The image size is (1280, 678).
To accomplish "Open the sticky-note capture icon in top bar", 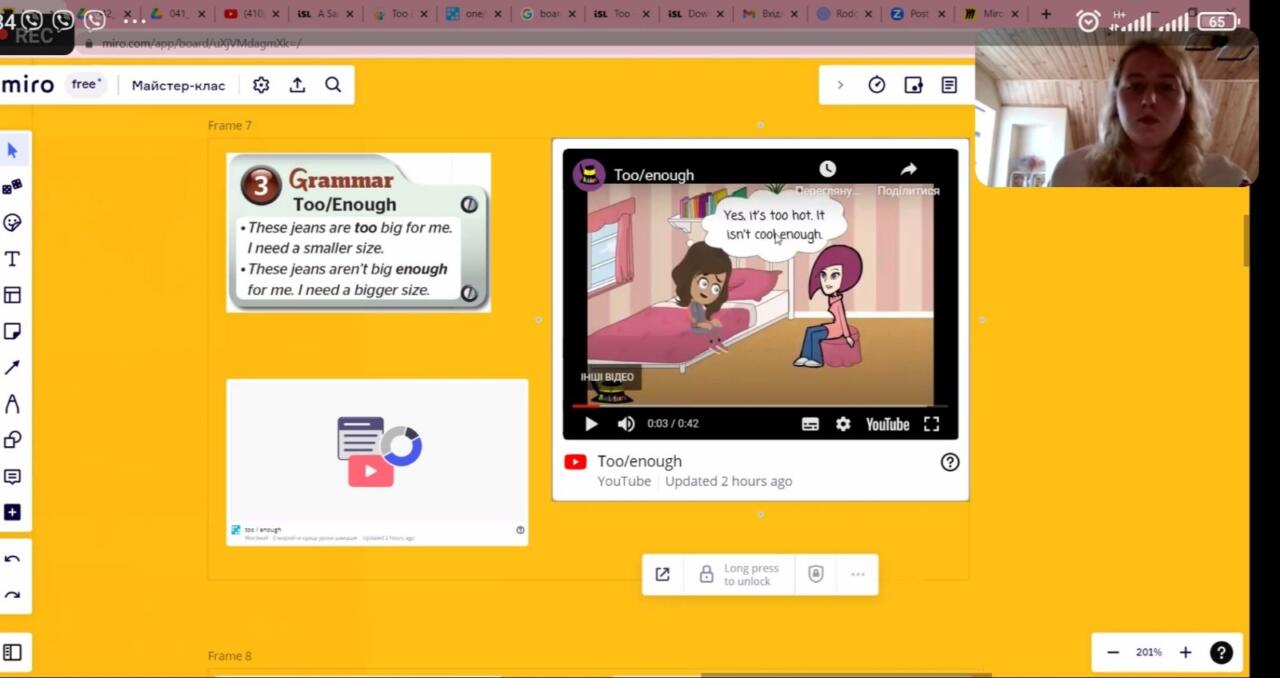I will click(913, 85).
